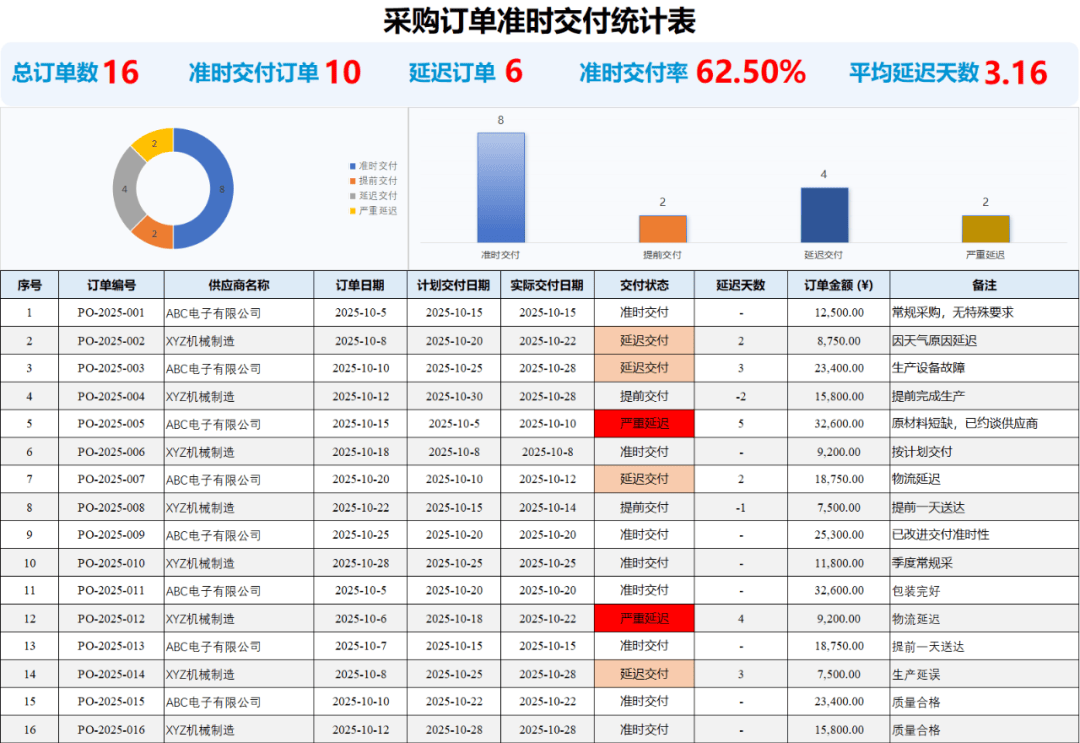Click the blue 准时交付 legend swatch
The height and width of the screenshot is (743, 1080).
(x=352, y=165)
